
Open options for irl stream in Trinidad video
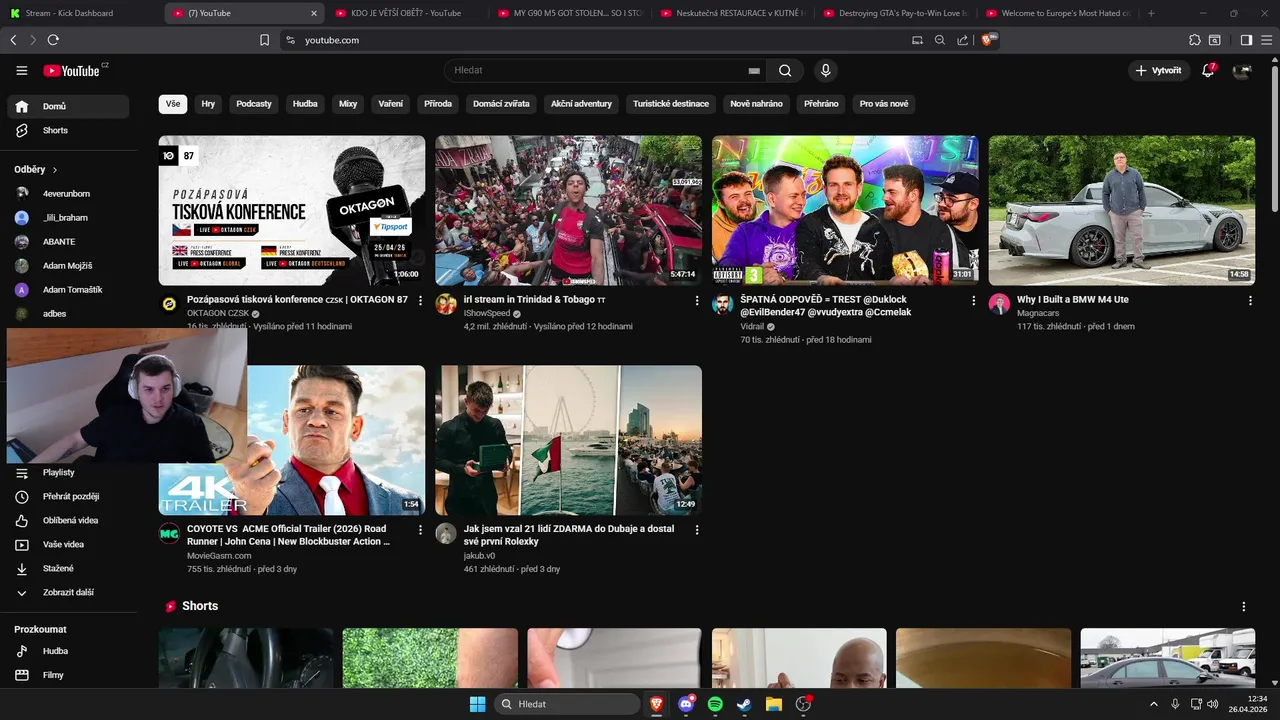697,300
